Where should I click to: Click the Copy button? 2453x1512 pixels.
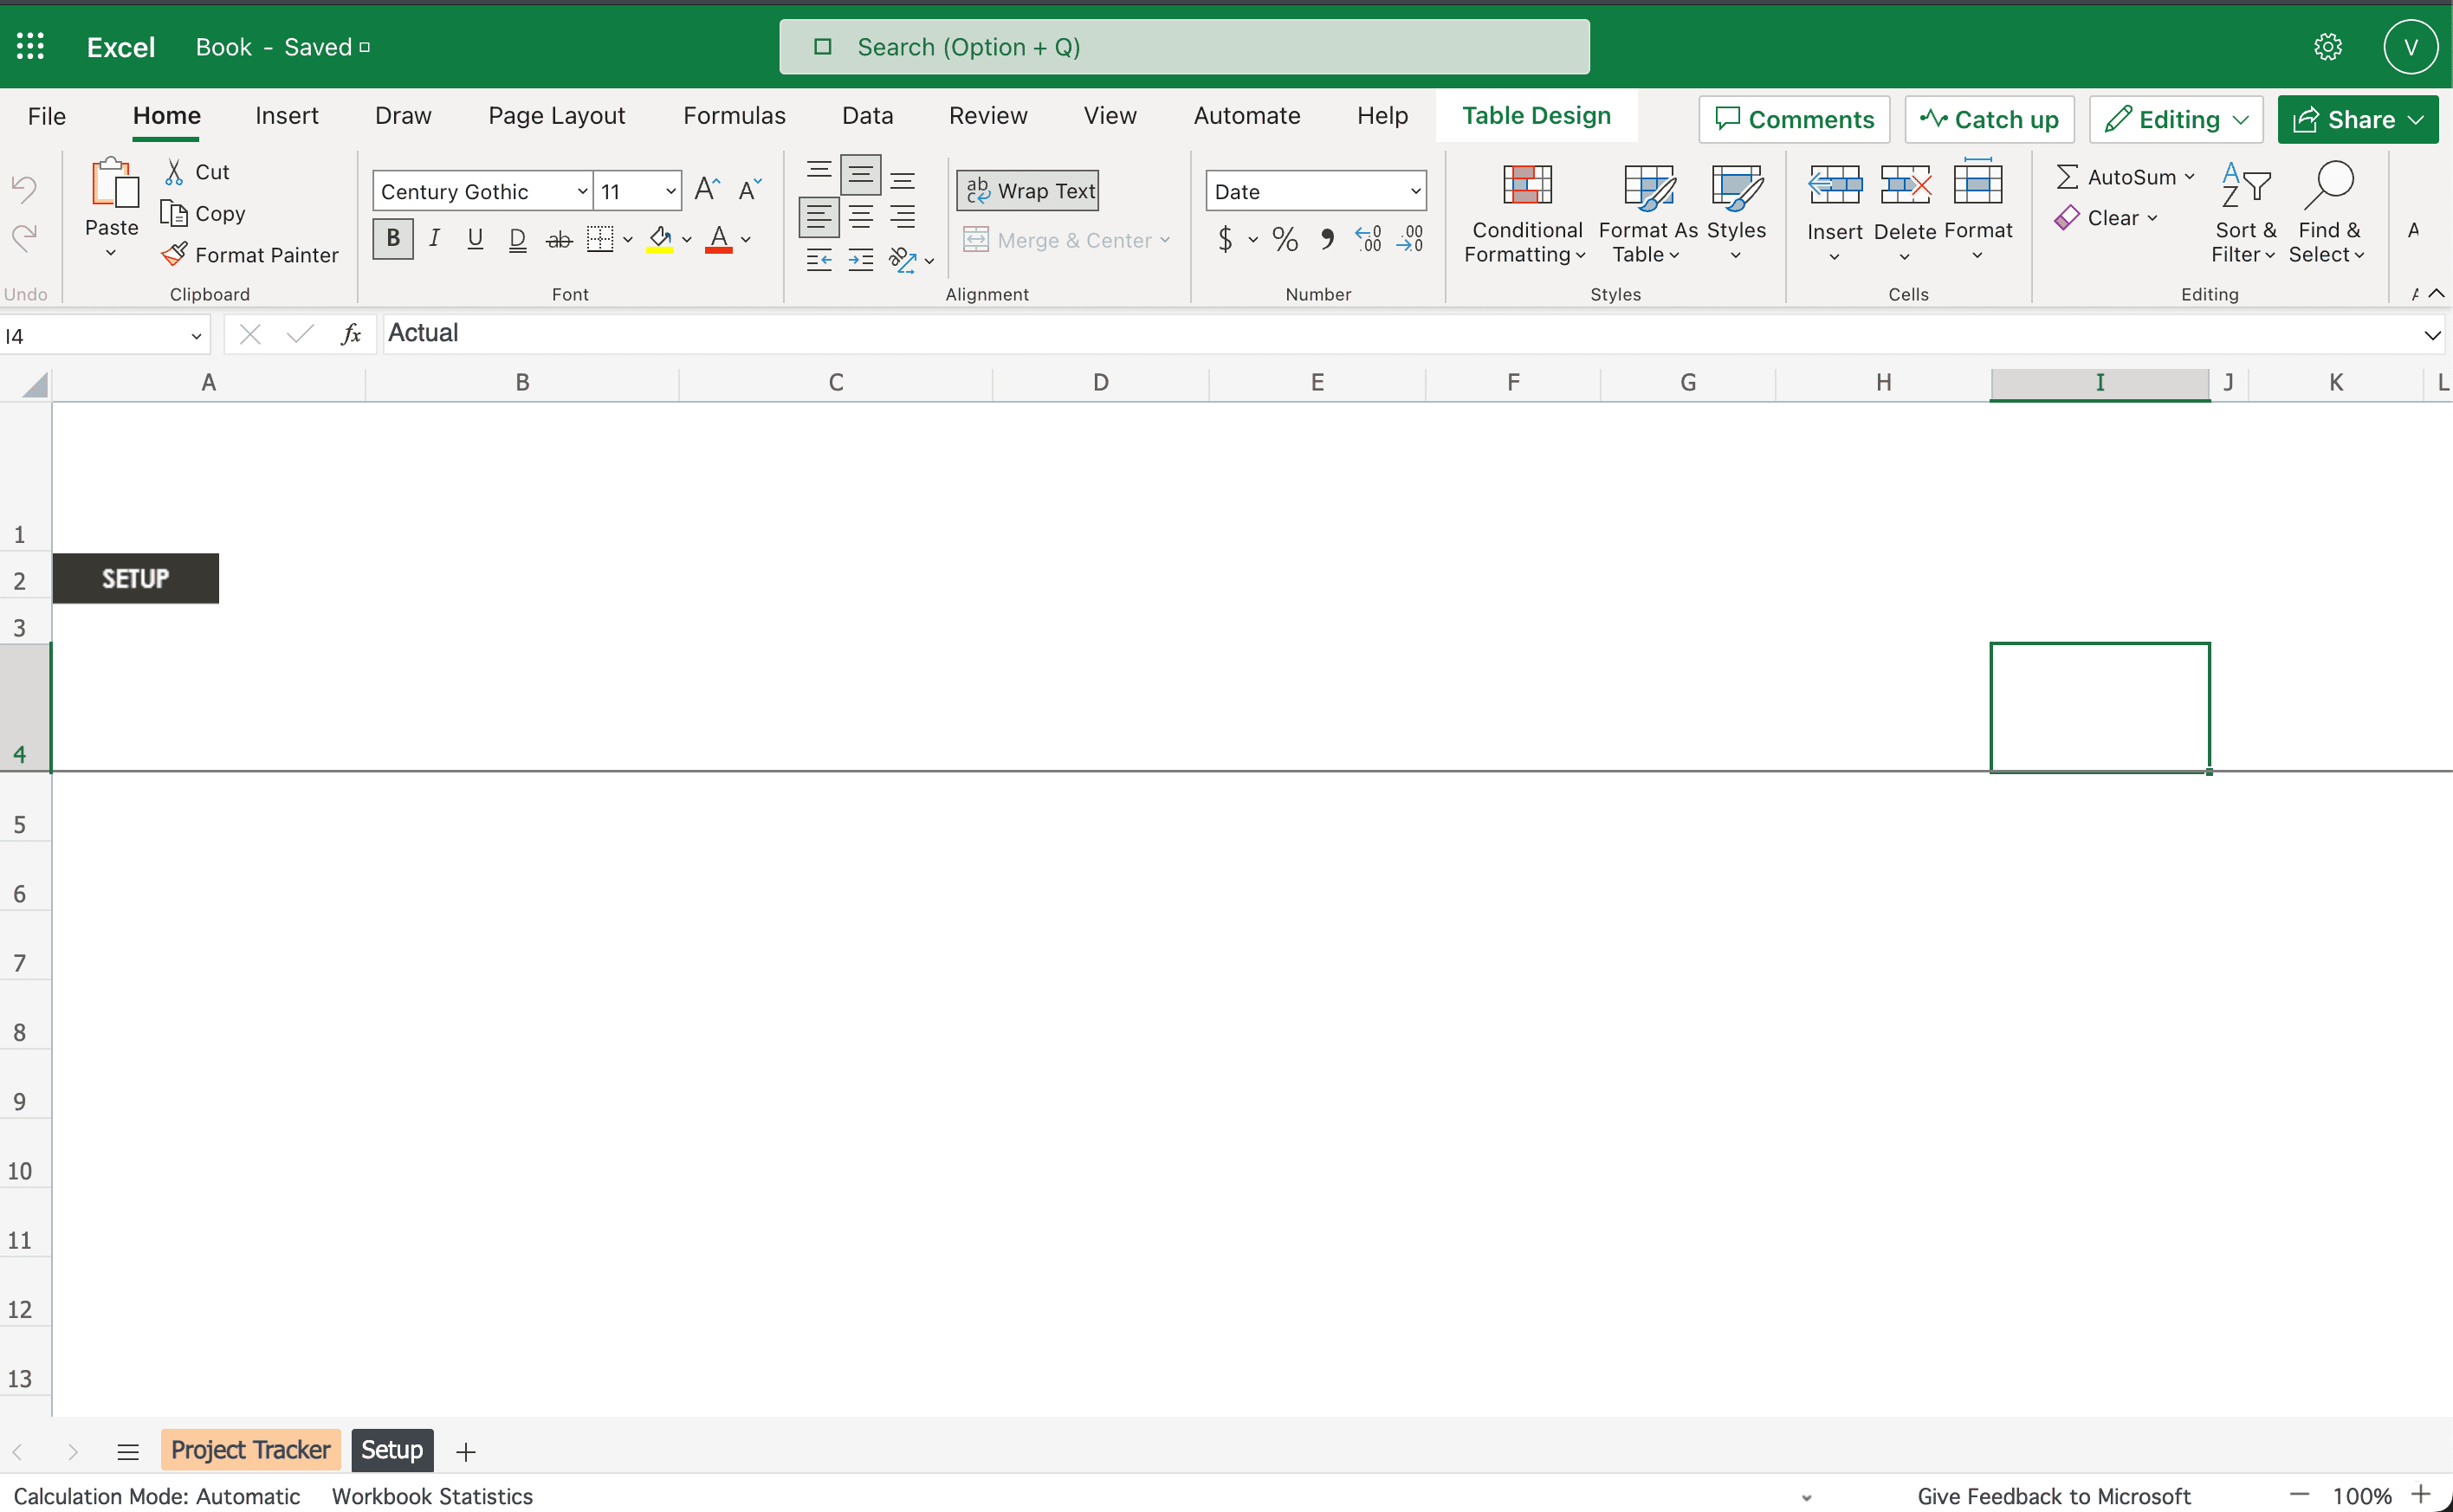[x=203, y=213]
